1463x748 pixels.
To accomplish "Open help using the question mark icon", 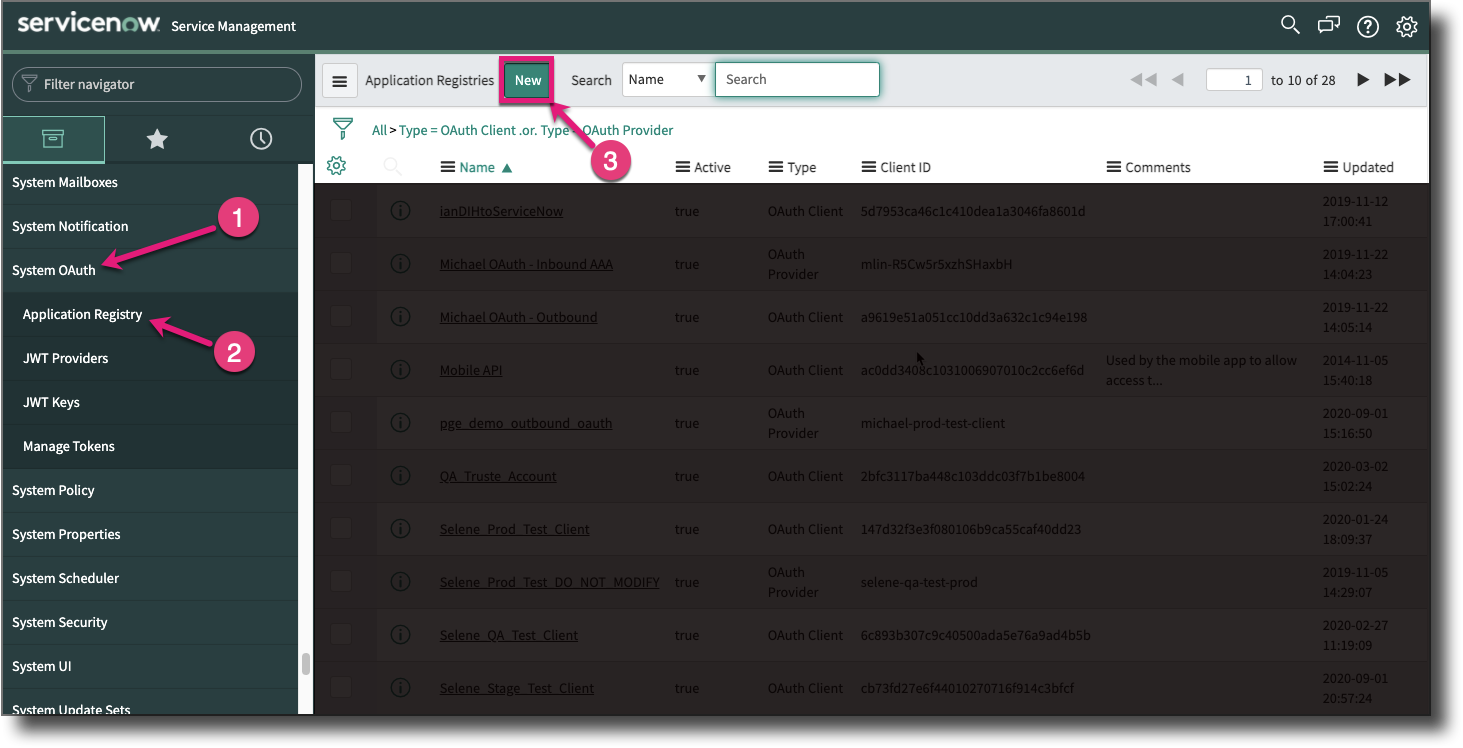I will (x=1367, y=26).
